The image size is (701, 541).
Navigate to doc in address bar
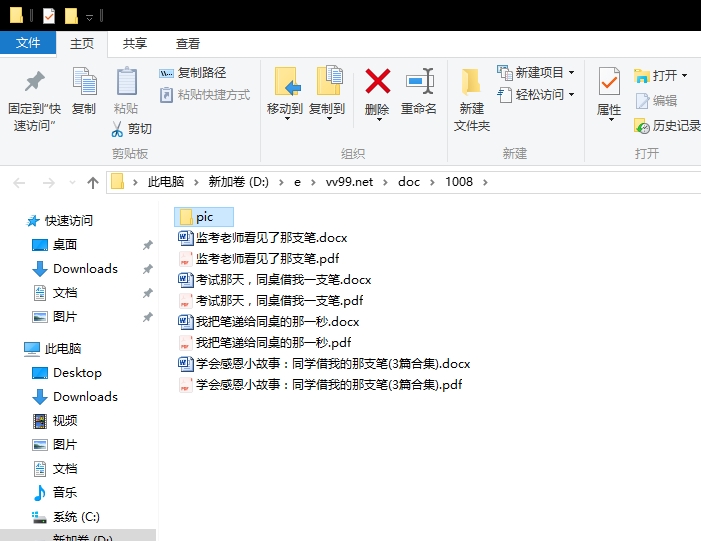click(x=409, y=182)
